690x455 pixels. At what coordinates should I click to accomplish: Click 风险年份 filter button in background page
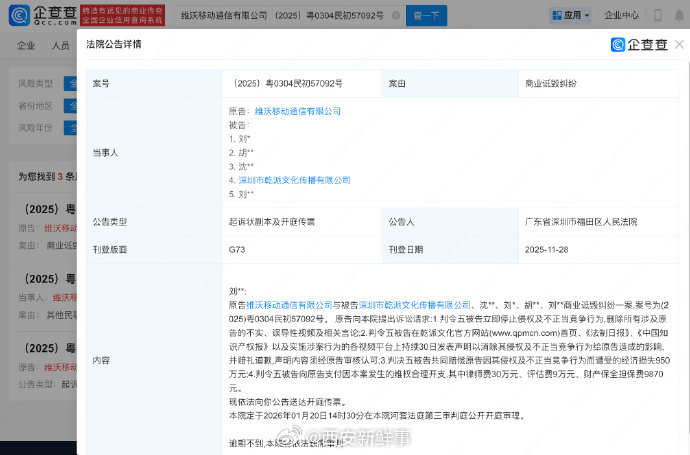click(70, 128)
